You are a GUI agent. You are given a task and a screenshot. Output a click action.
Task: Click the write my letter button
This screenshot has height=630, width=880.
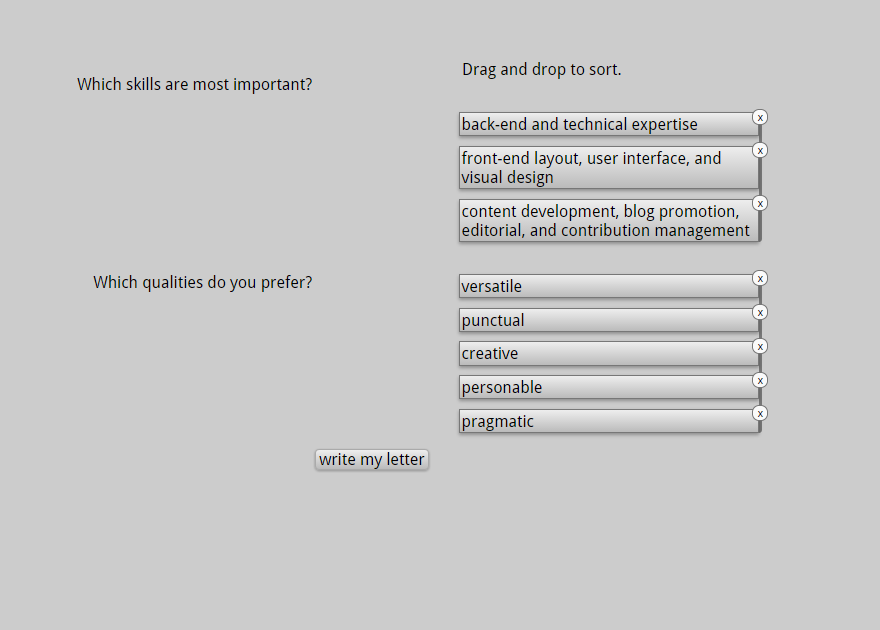point(372,459)
